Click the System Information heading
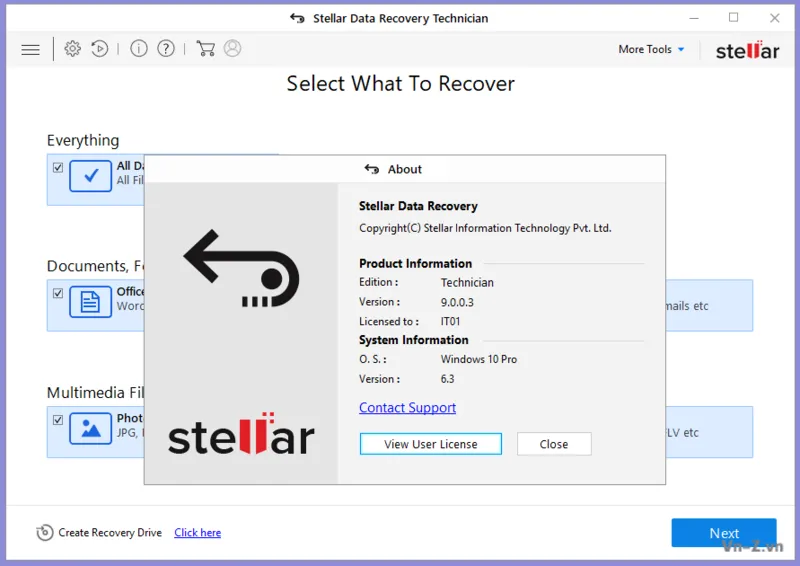Viewport: 800px width, 566px height. [x=413, y=340]
